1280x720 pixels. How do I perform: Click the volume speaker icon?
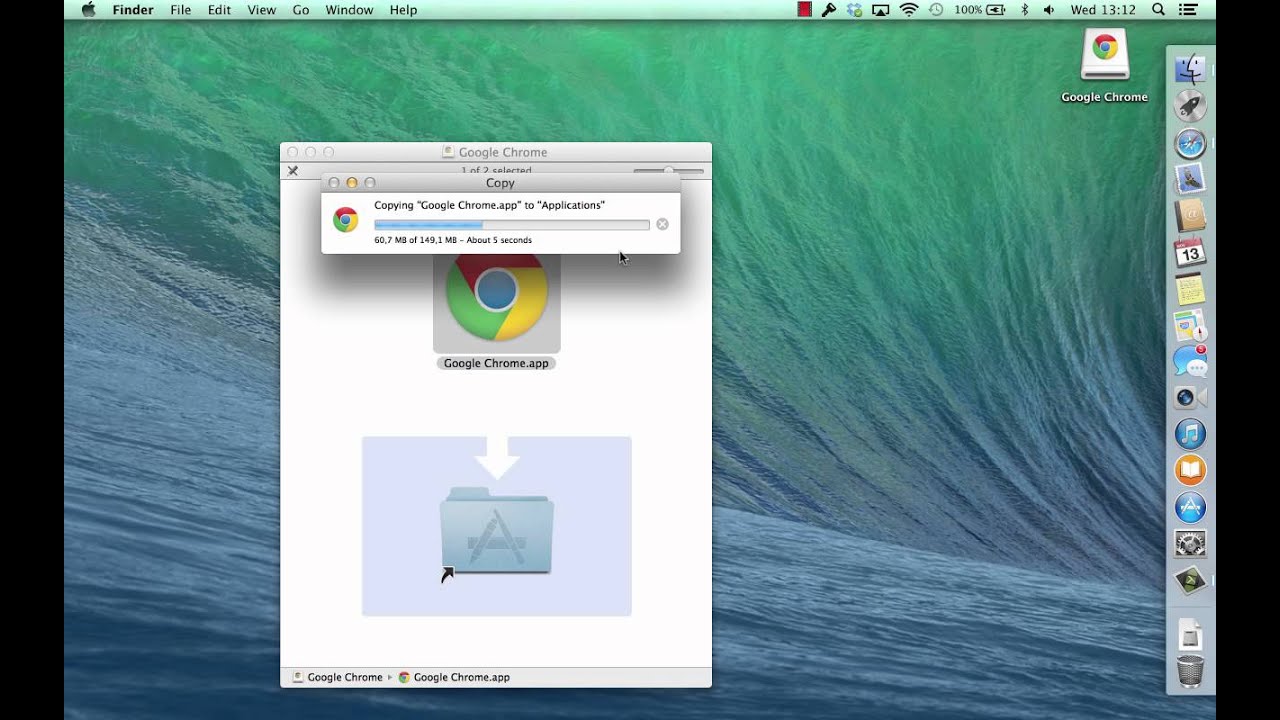(x=1048, y=10)
